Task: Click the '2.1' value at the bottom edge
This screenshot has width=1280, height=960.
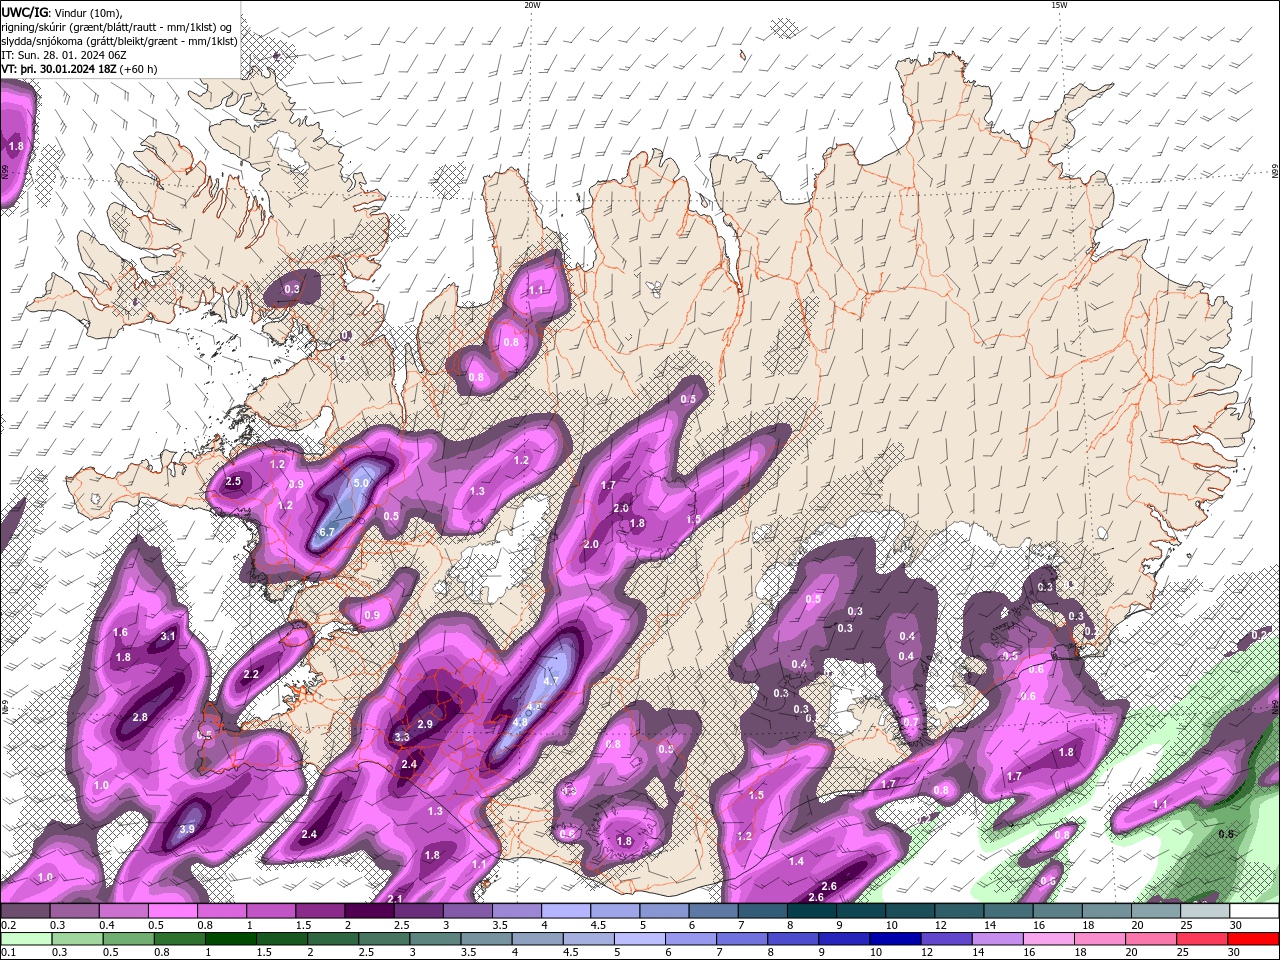Action: point(394,899)
